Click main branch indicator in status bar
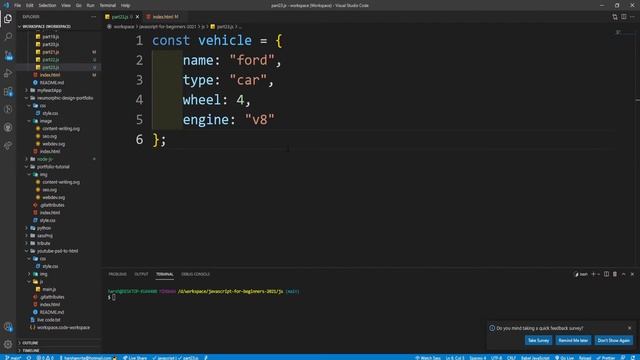This screenshot has width=640, height=360. tap(13, 358)
